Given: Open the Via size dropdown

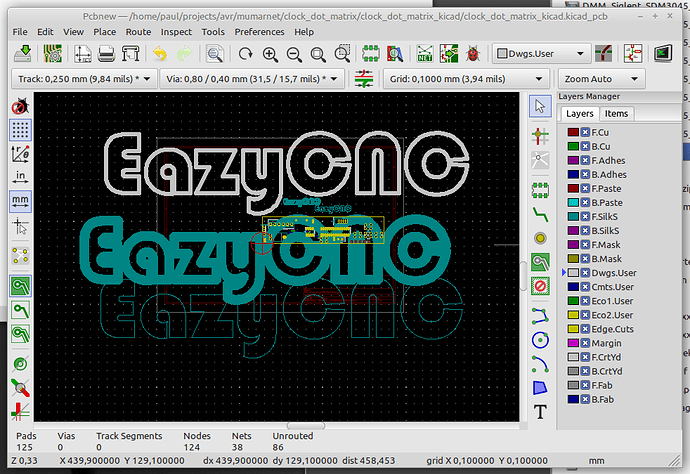Looking at the screenshot, I should [252, 79].
